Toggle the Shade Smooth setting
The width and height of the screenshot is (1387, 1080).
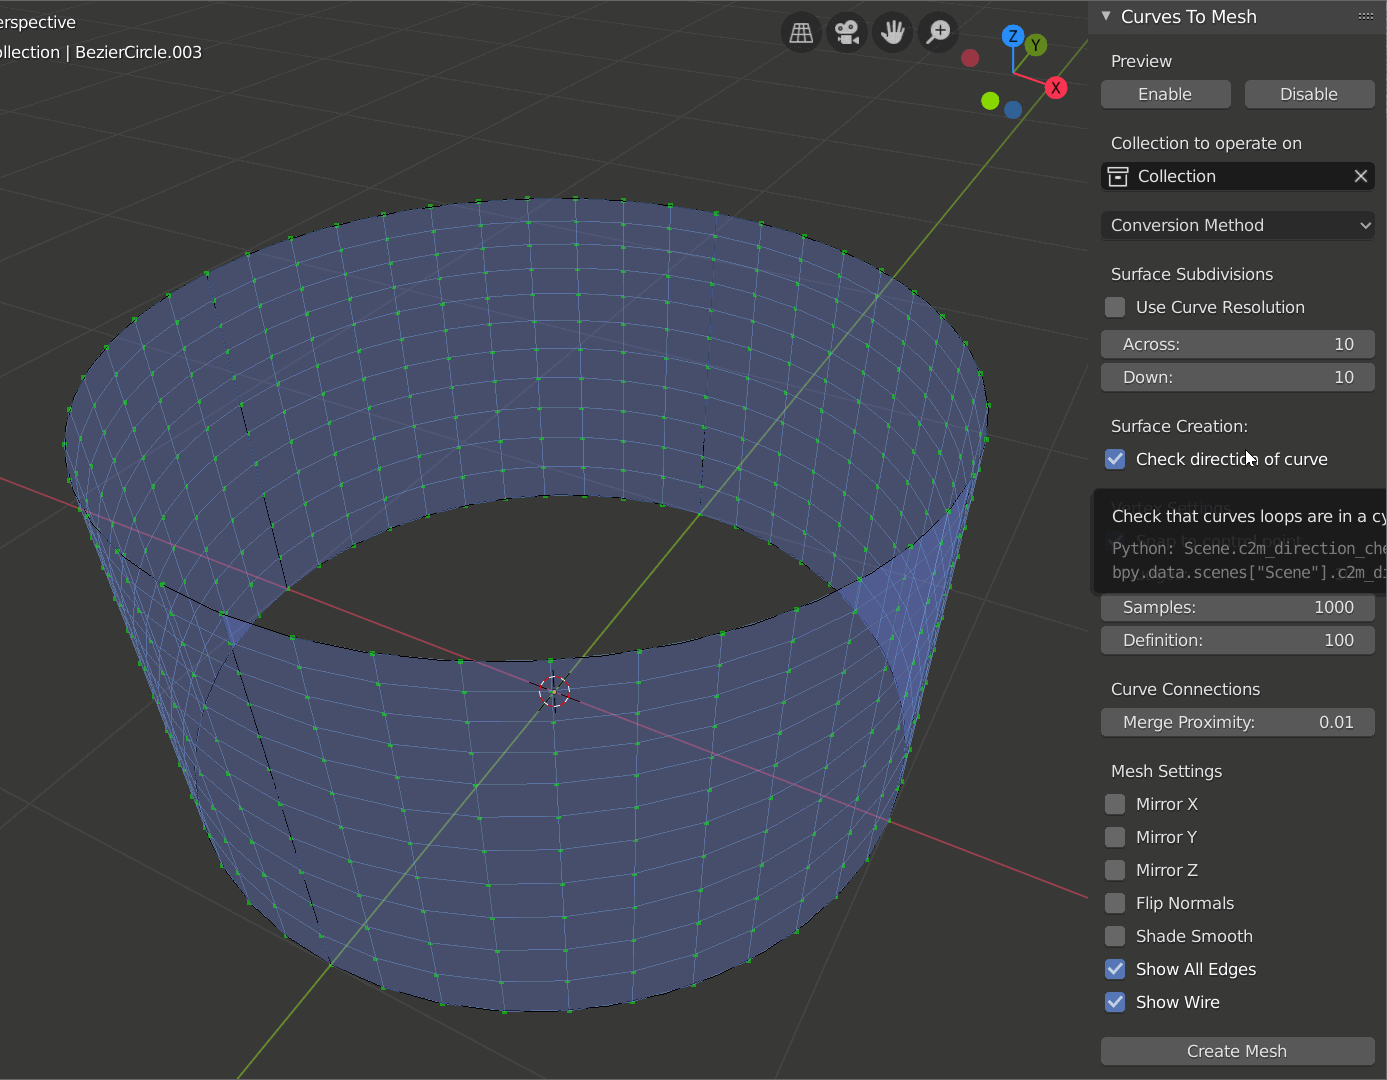(x=1115, y=936)
